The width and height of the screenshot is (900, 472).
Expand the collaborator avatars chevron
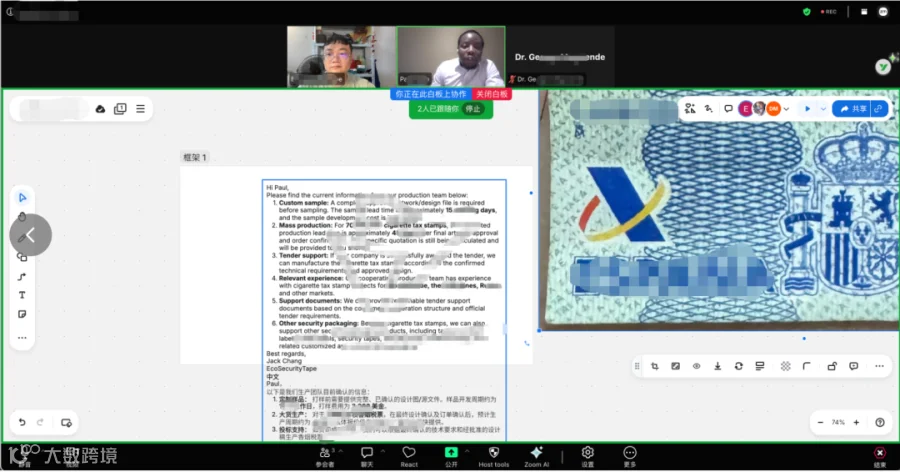pos(786,109)
